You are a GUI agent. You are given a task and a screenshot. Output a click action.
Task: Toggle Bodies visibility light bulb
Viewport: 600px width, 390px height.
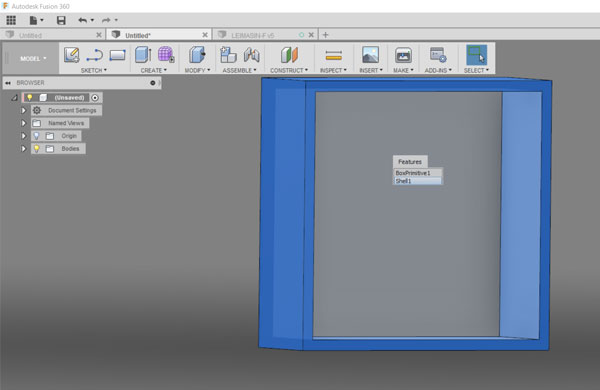36,148
